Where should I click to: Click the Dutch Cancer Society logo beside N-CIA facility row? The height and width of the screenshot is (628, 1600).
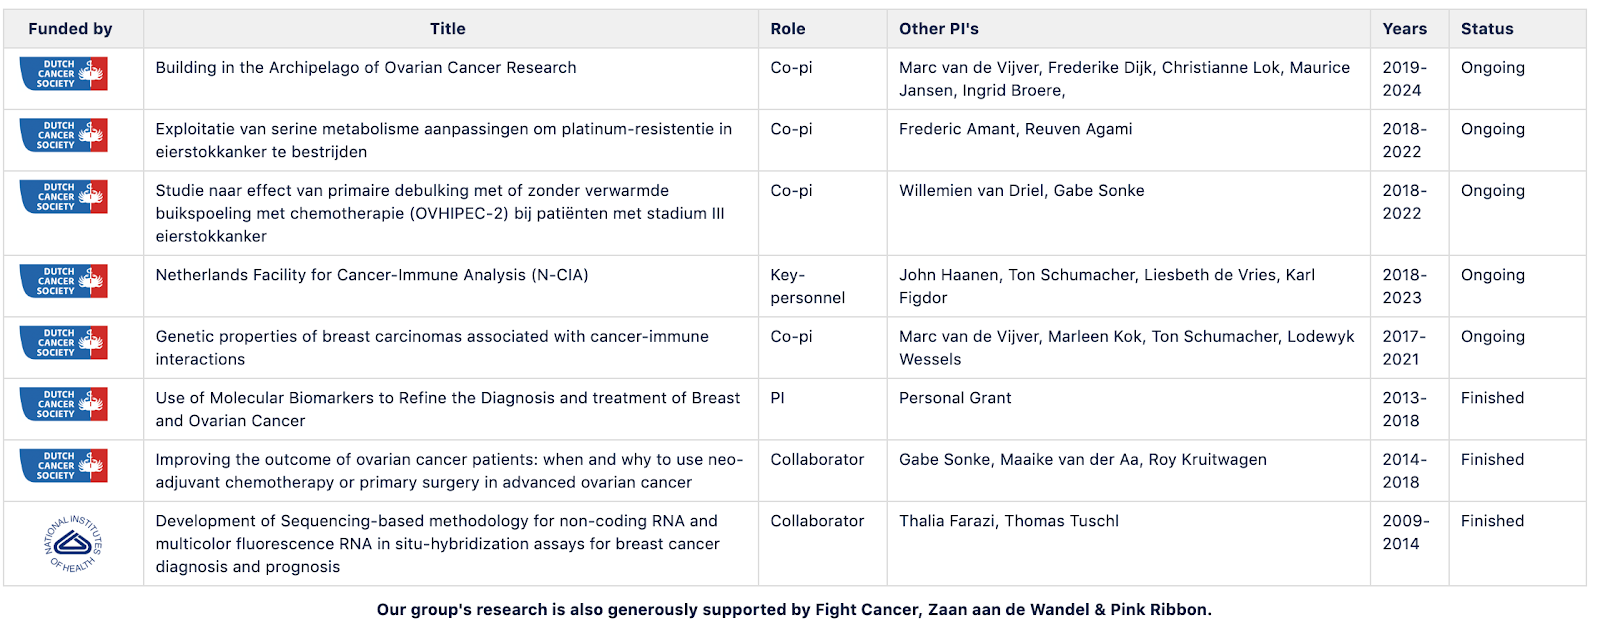tap(63, 281)
